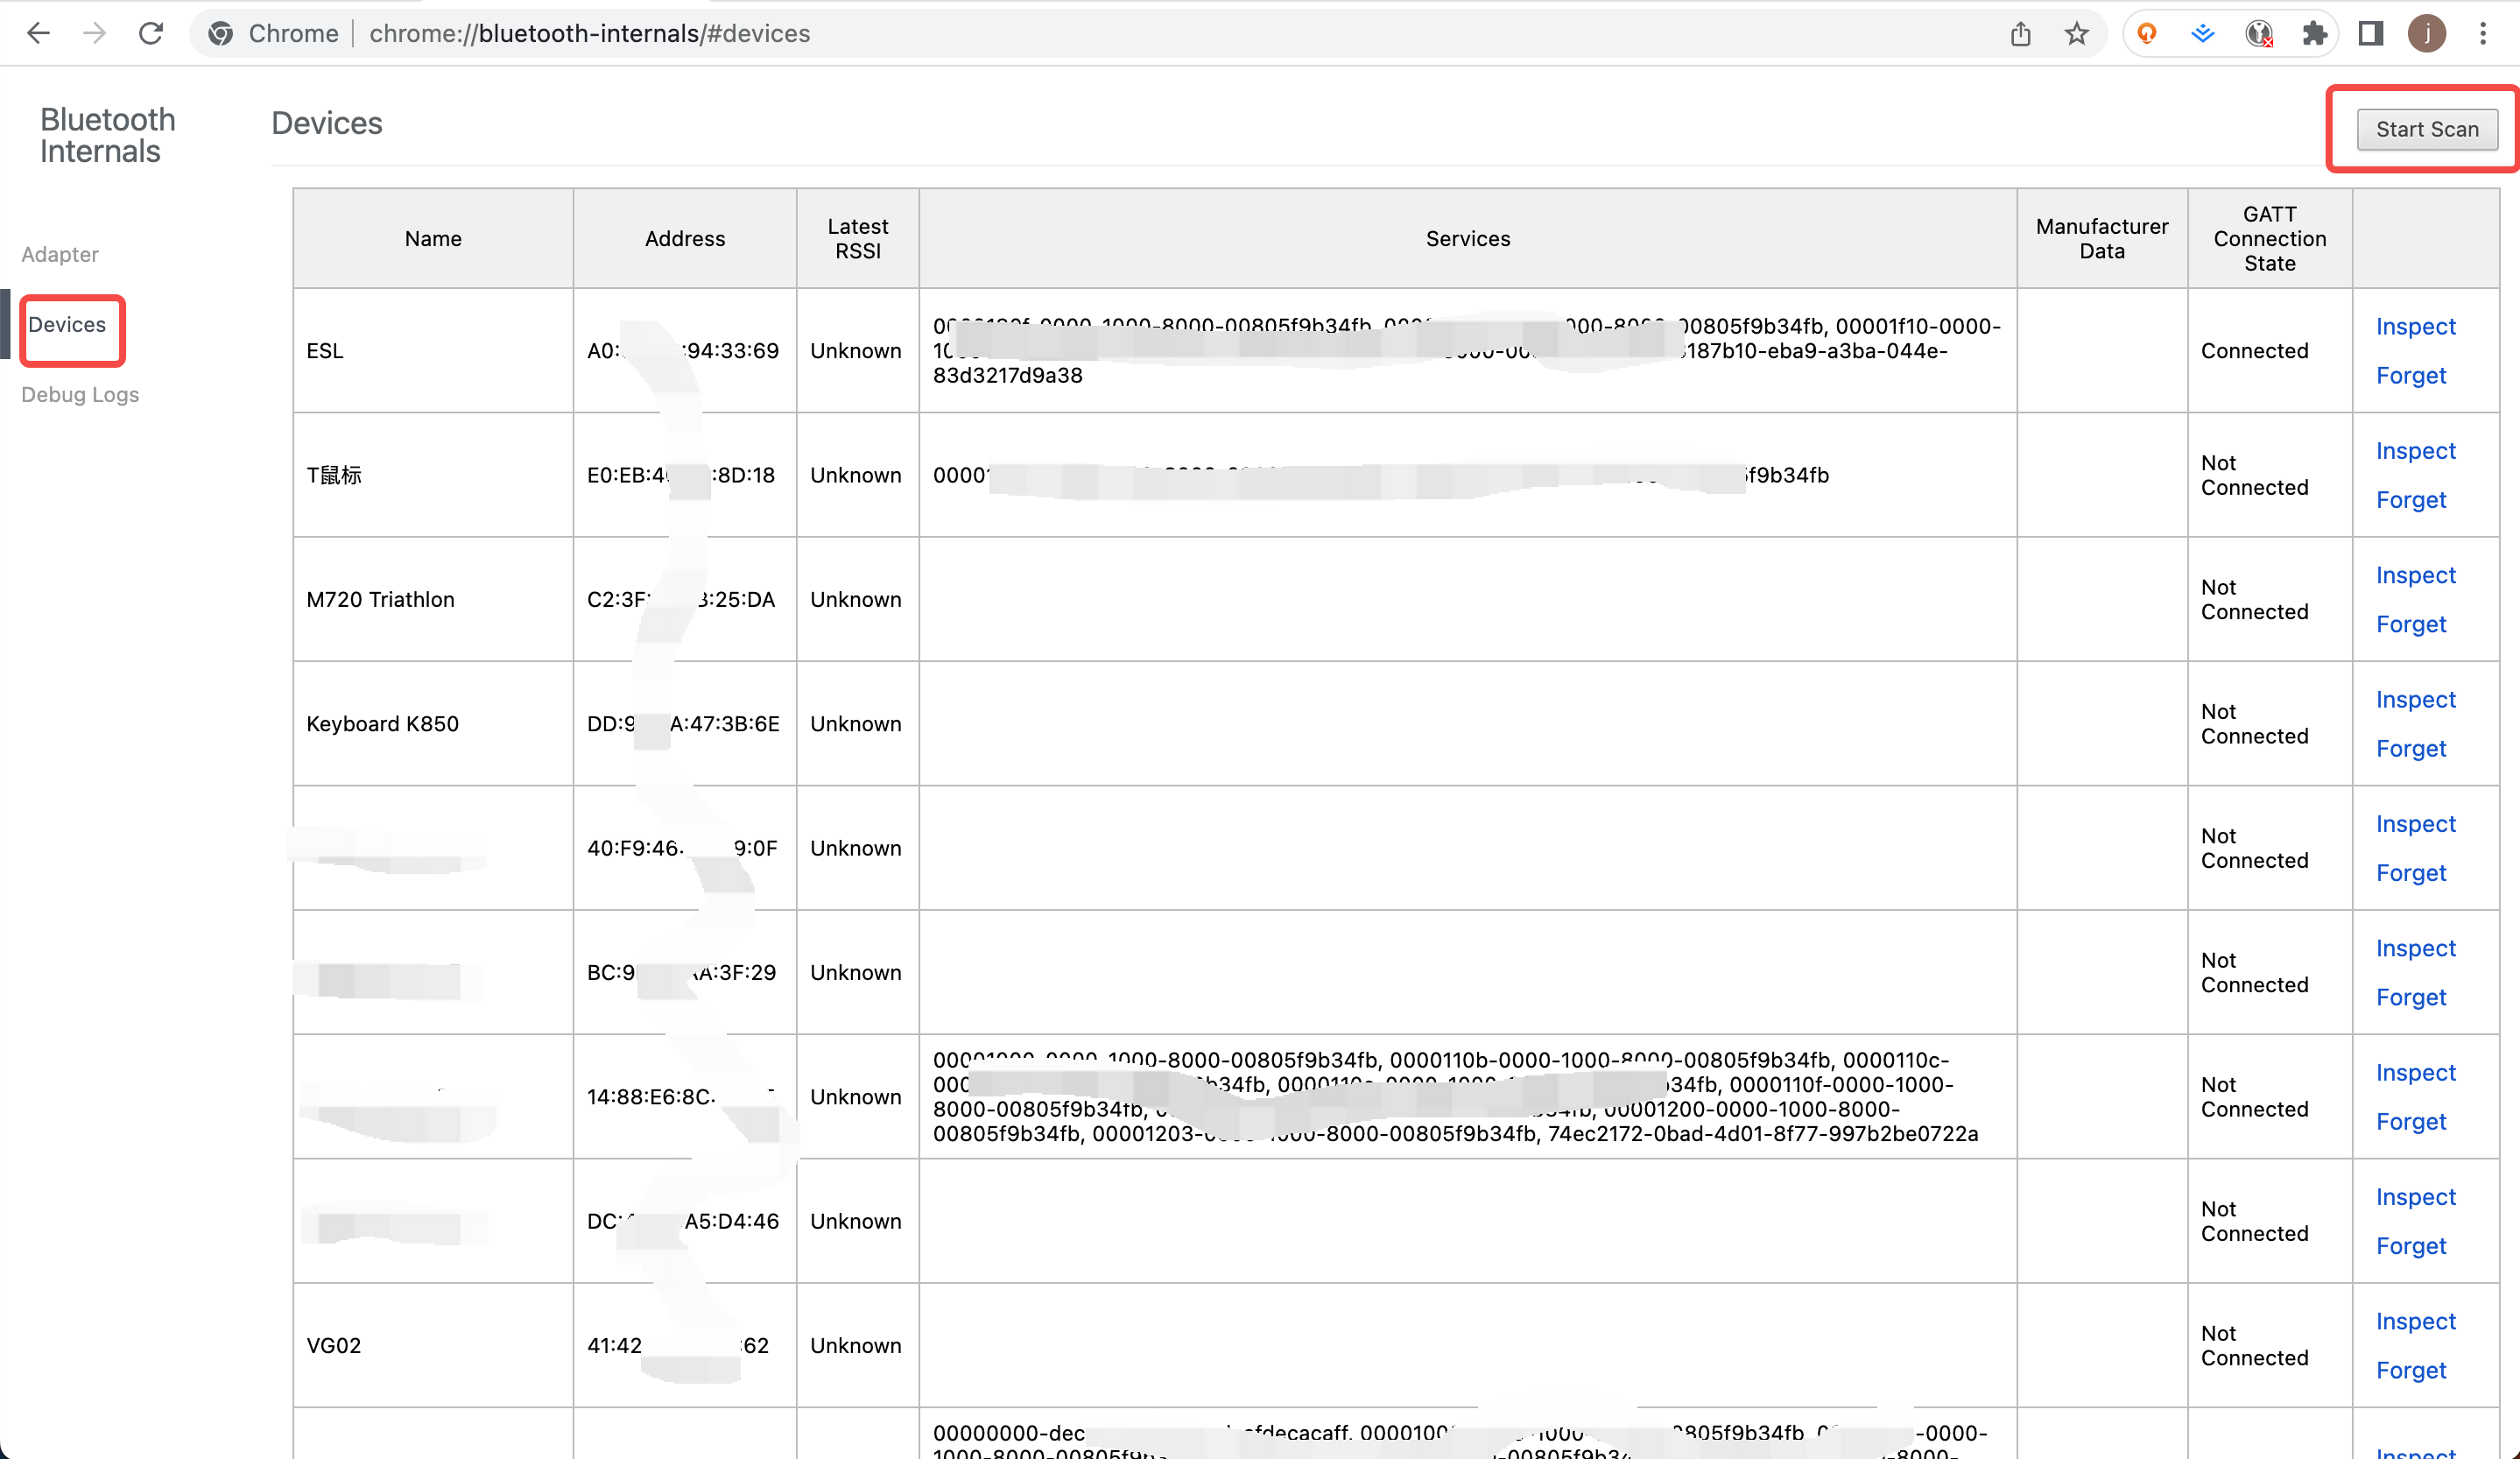Forget the VG02 device
2520x1459 pixels.
click(2411, 1370)
